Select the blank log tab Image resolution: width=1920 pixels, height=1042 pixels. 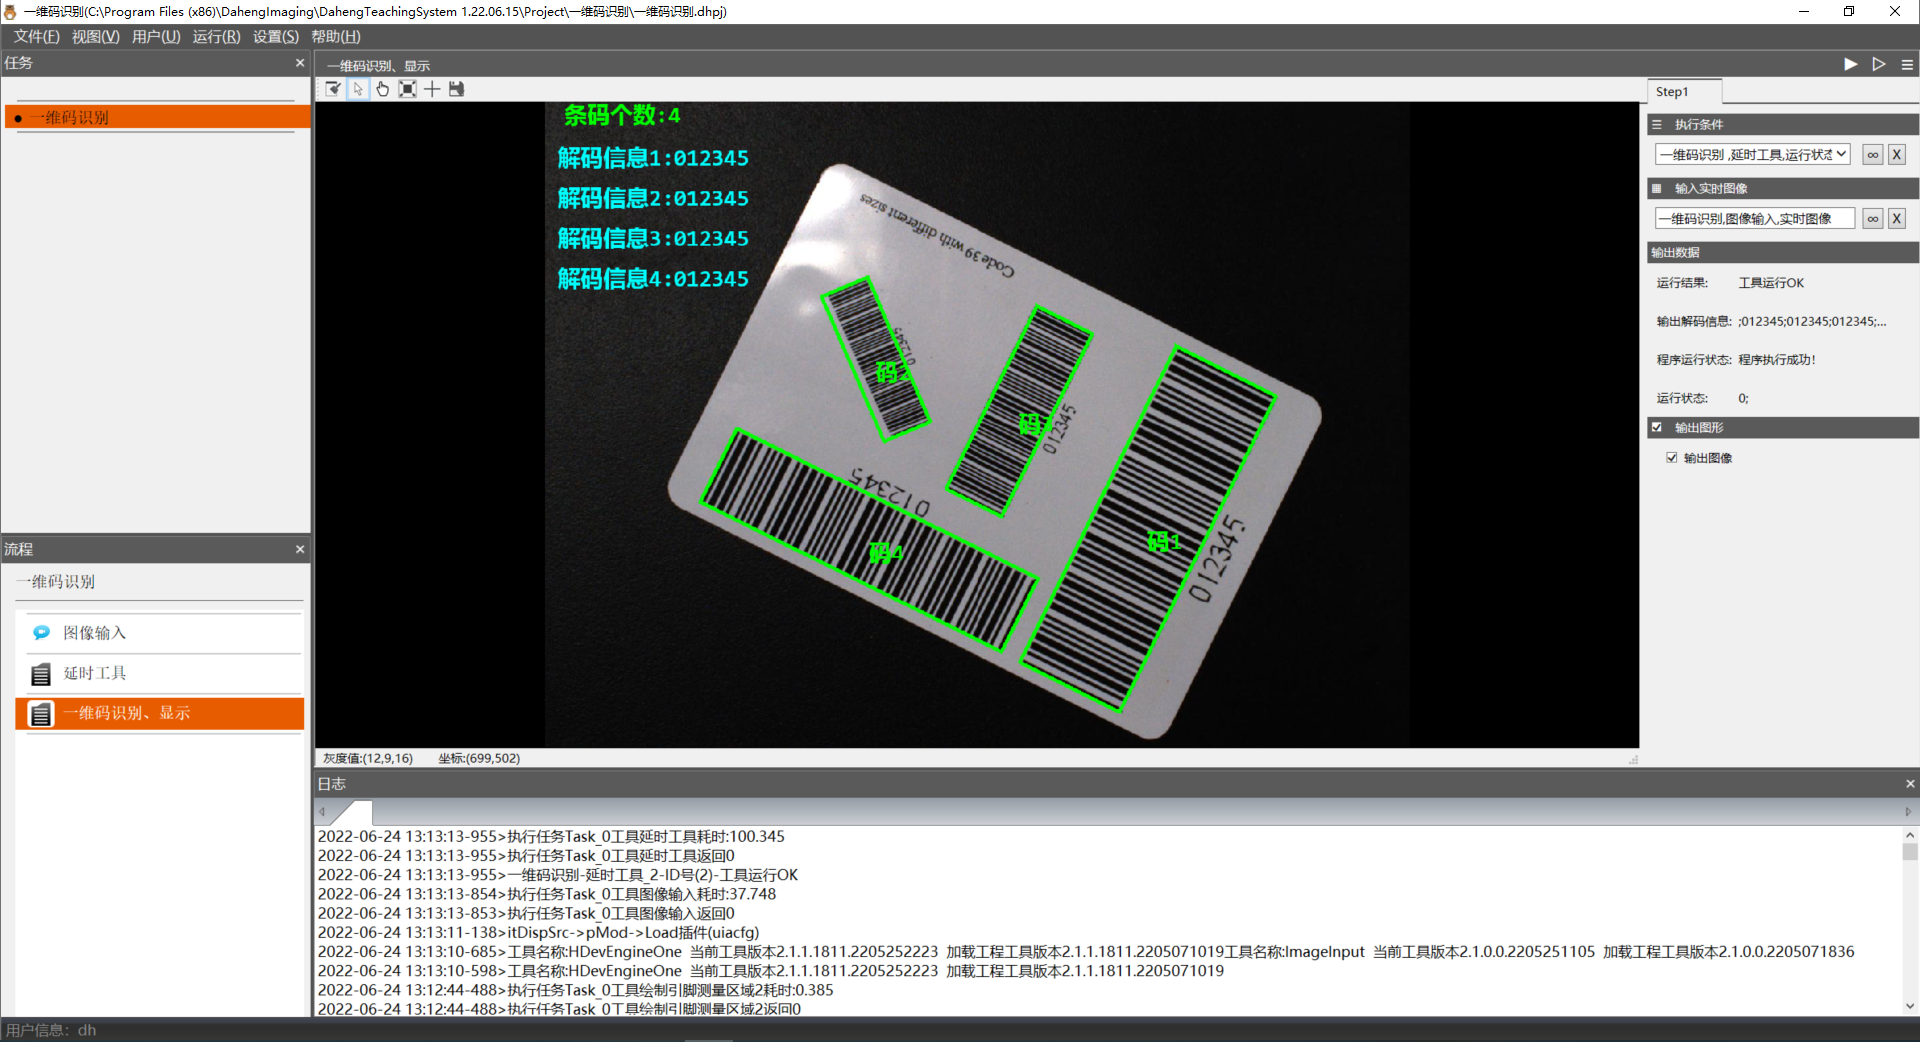[352, 812]
